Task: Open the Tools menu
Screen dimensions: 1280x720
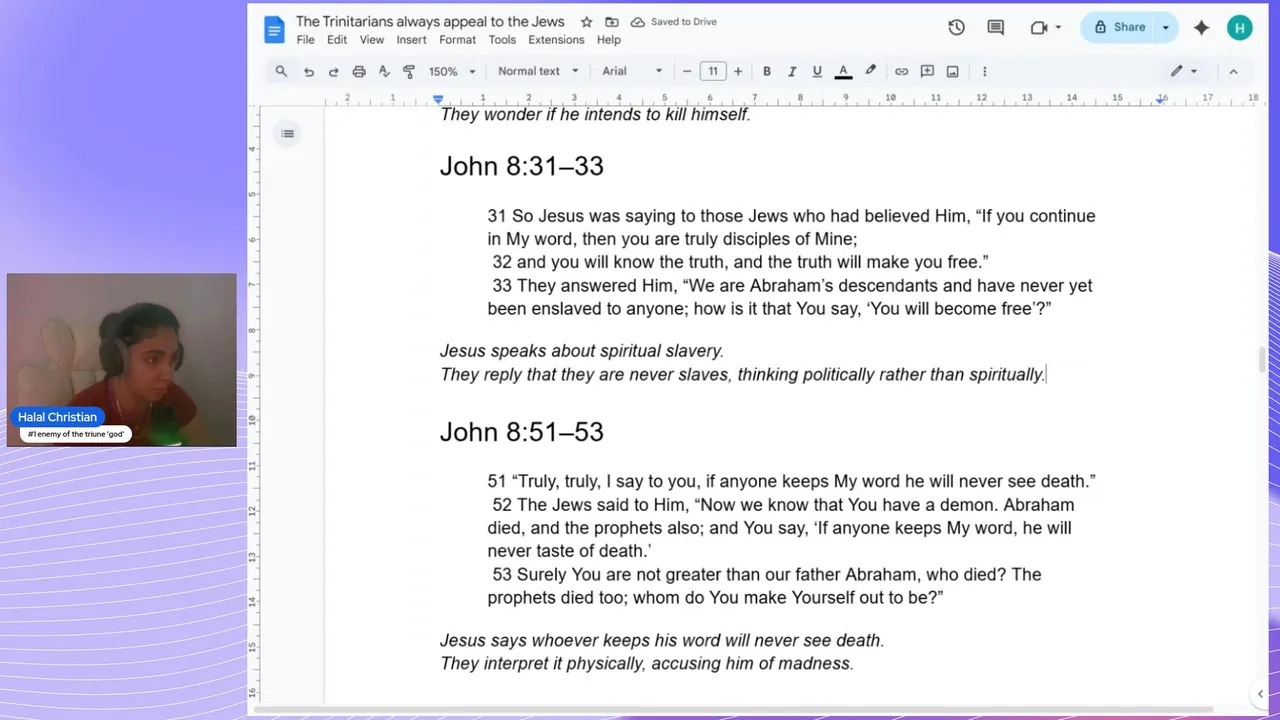Action: coord(502,40)
